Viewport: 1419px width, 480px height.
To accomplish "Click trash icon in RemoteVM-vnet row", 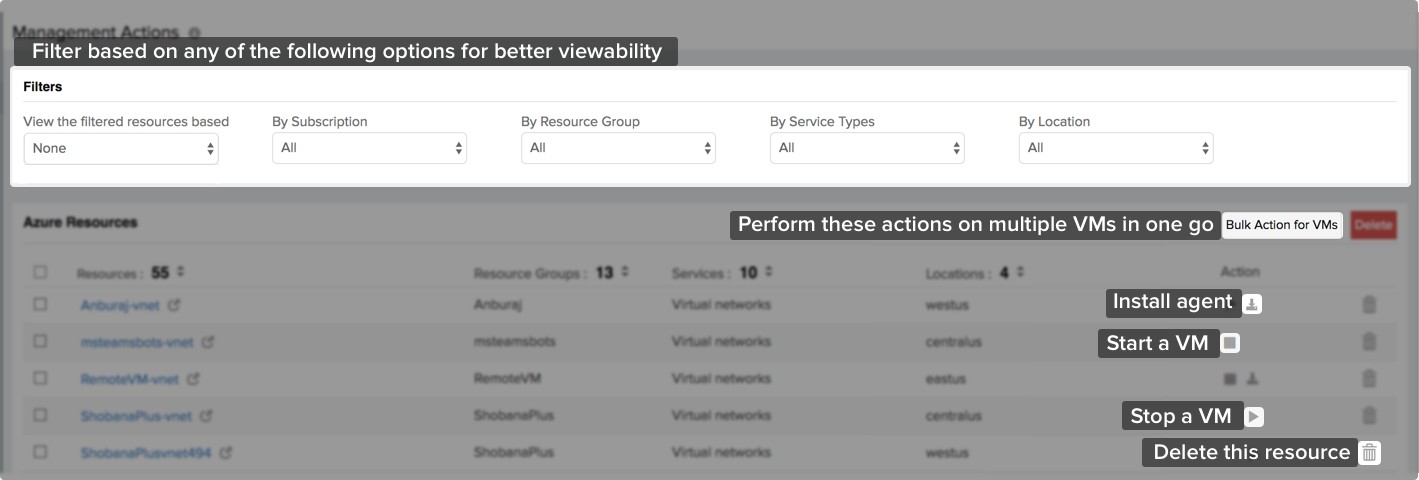I will [x=1369, y=379].
